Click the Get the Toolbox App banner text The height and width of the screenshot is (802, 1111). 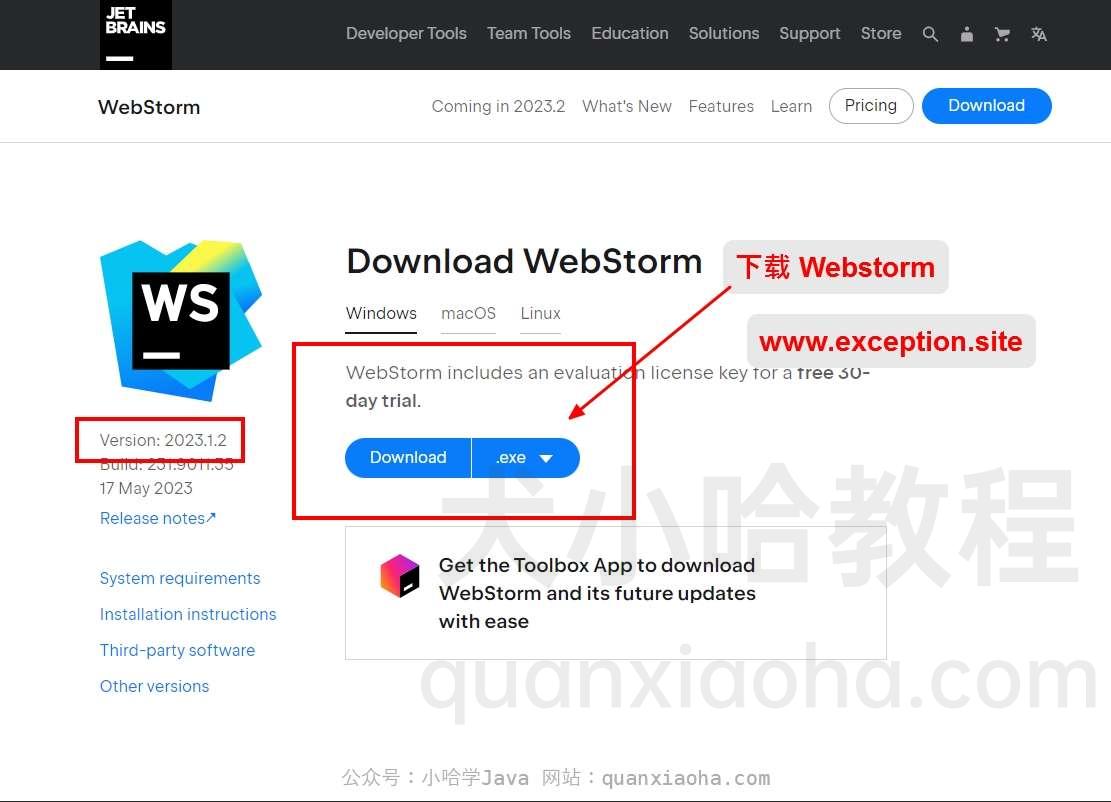(x=597, y=593)
